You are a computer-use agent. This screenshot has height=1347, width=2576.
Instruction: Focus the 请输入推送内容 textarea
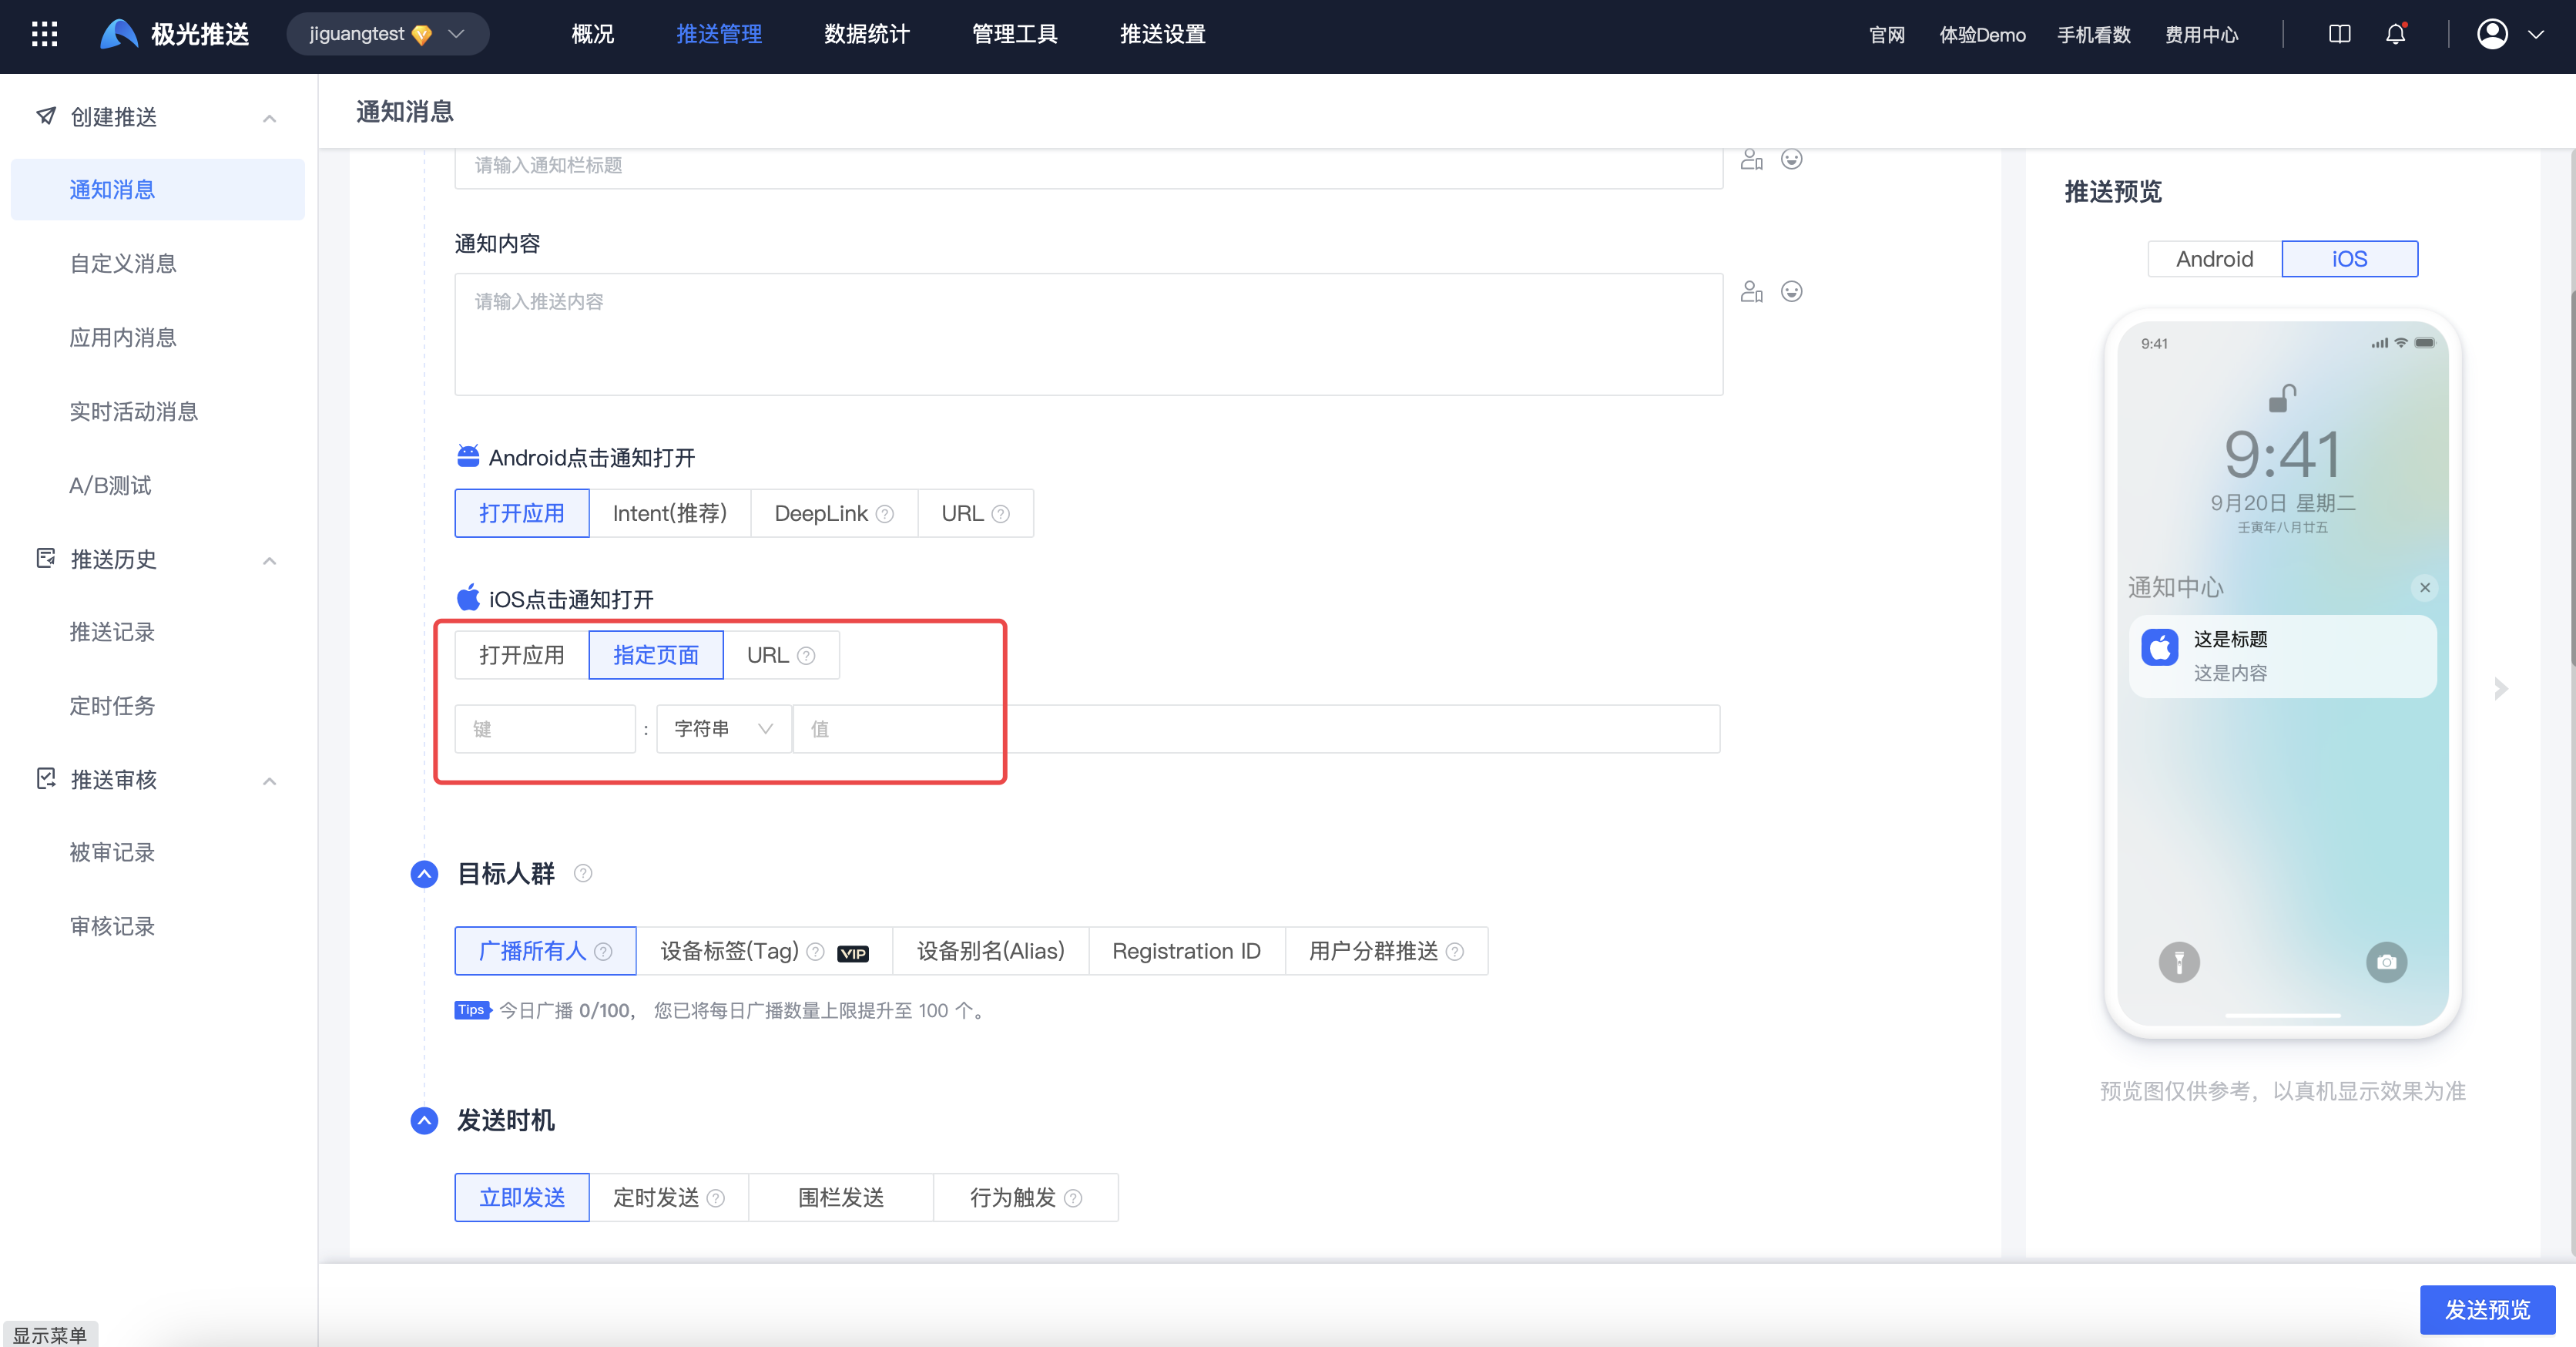1088,334
